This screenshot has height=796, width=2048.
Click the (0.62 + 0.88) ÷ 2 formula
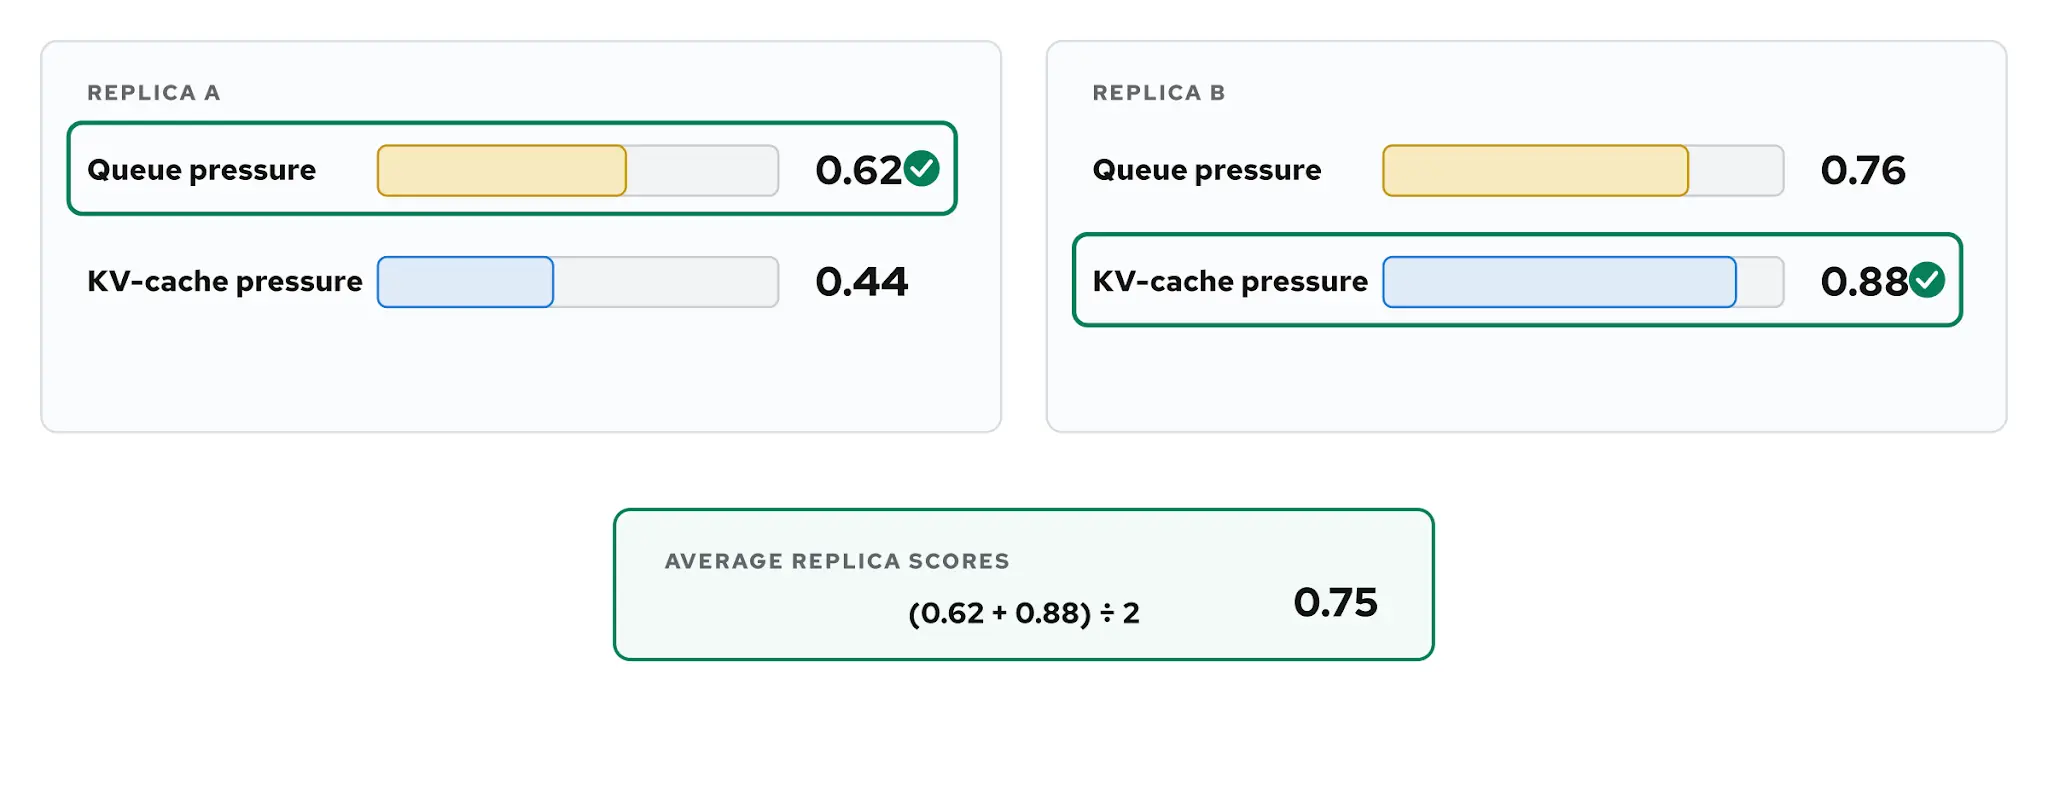click(x=1024, y=613)
